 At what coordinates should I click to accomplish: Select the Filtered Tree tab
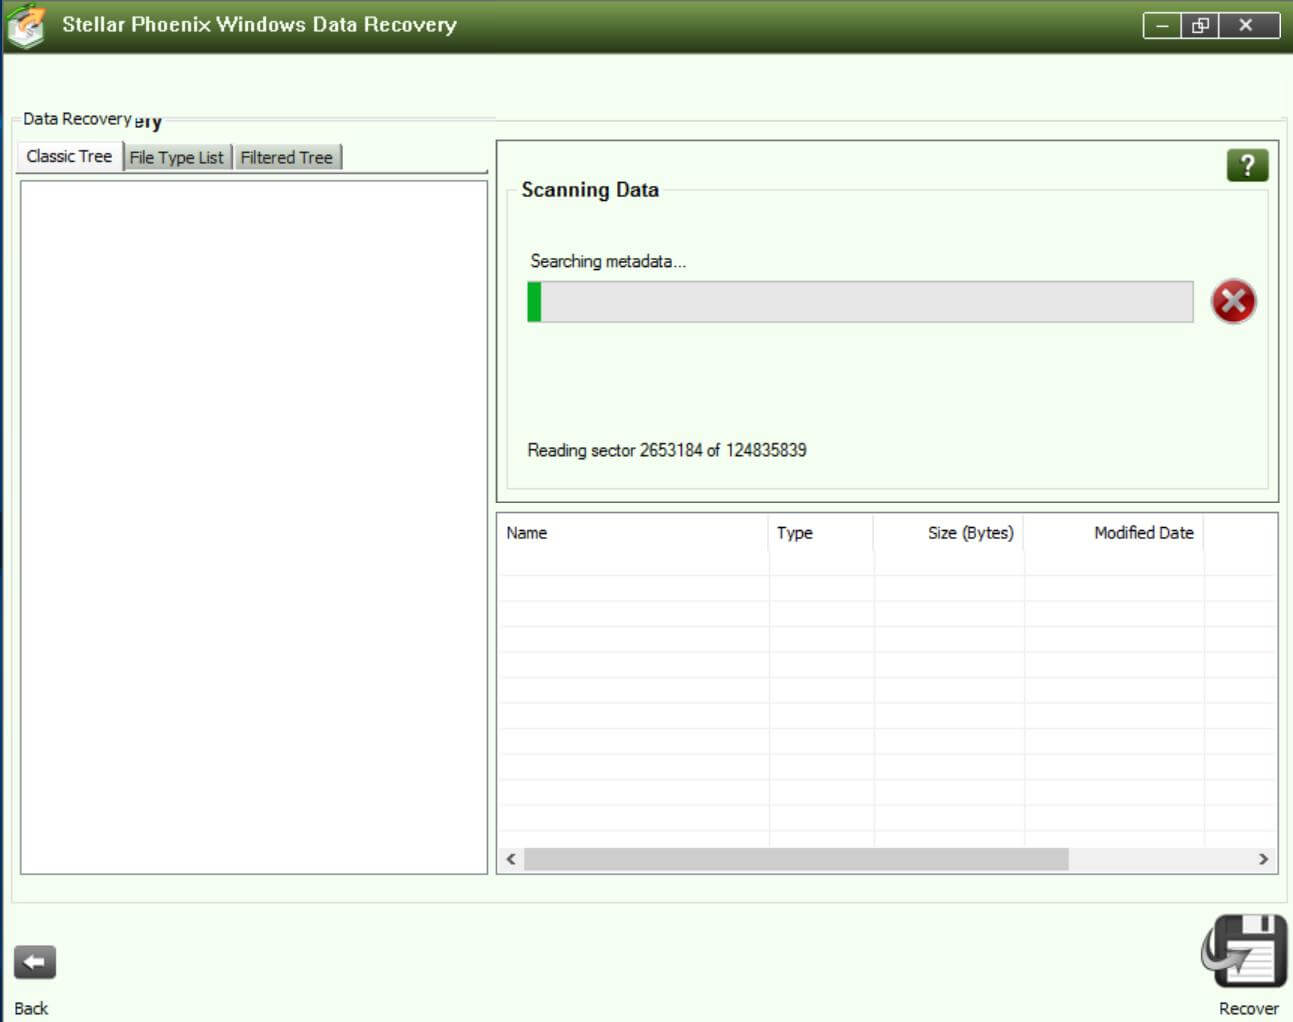[x=286, y=158]
